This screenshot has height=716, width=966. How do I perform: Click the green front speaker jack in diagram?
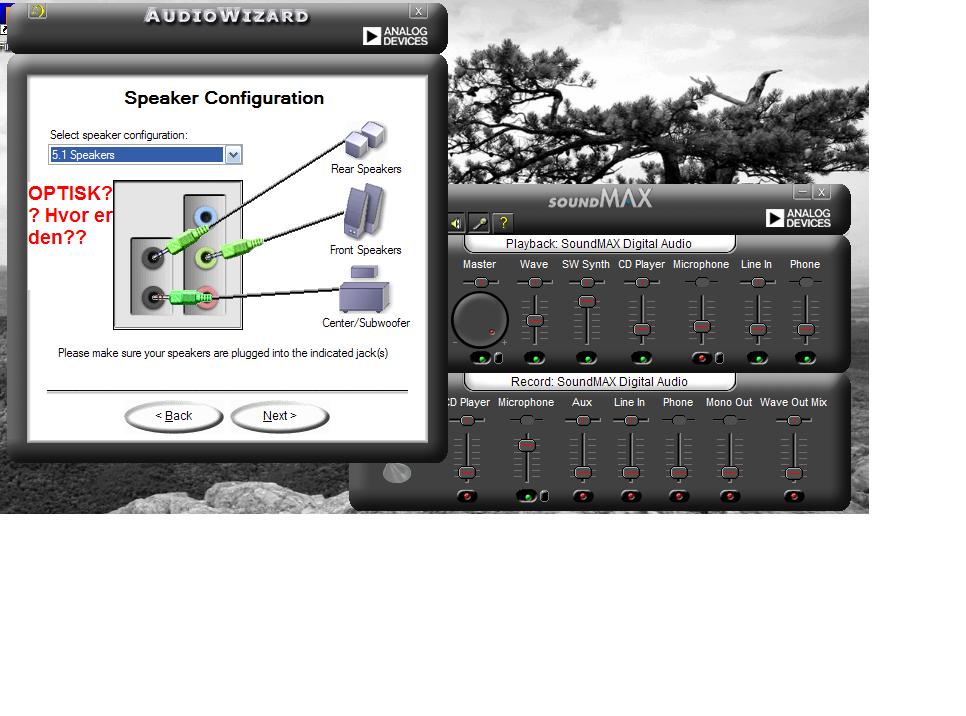[x=206, y=256]
